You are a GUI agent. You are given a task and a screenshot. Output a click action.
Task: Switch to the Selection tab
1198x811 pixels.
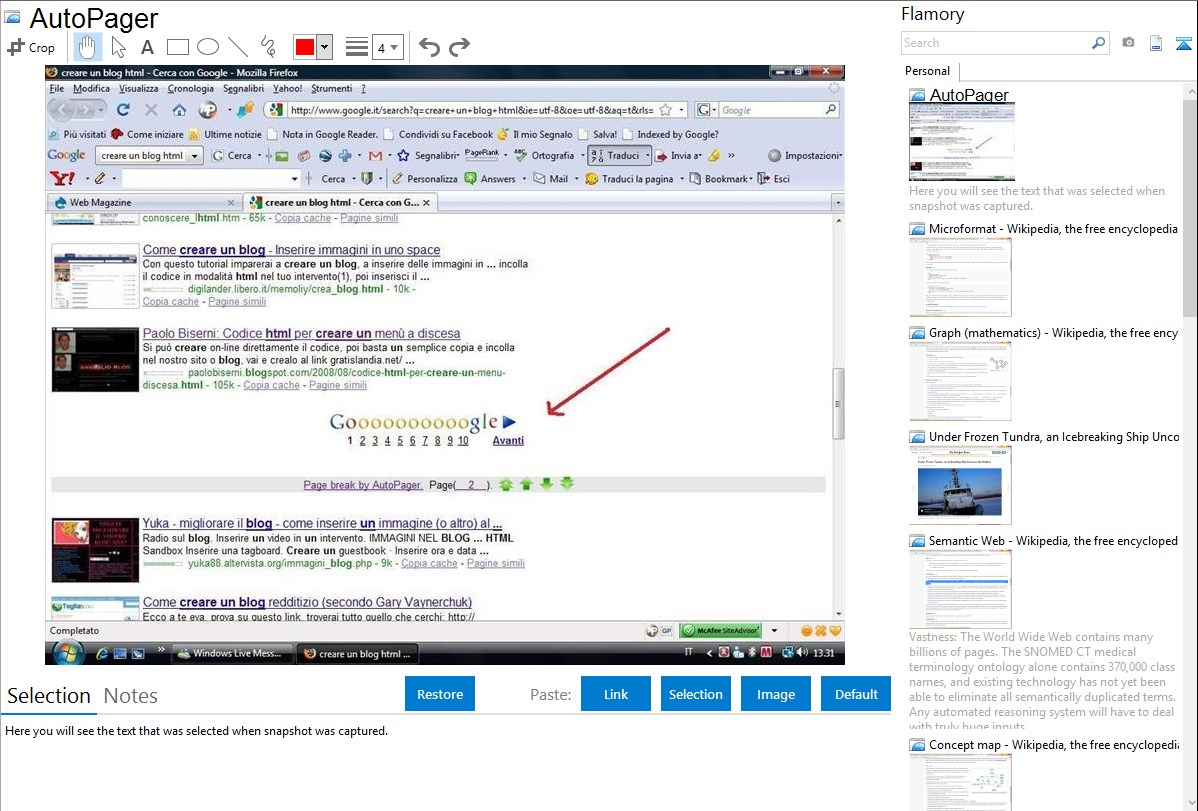point(49,696)
